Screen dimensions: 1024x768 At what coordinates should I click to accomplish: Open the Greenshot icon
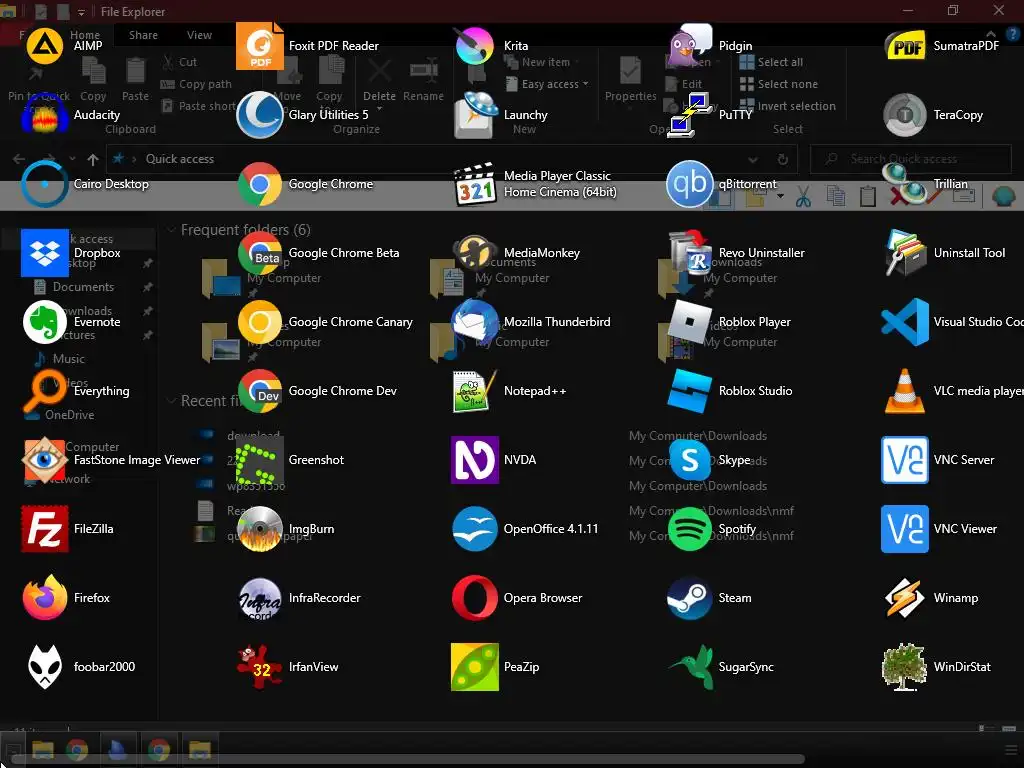coord(260,460)
